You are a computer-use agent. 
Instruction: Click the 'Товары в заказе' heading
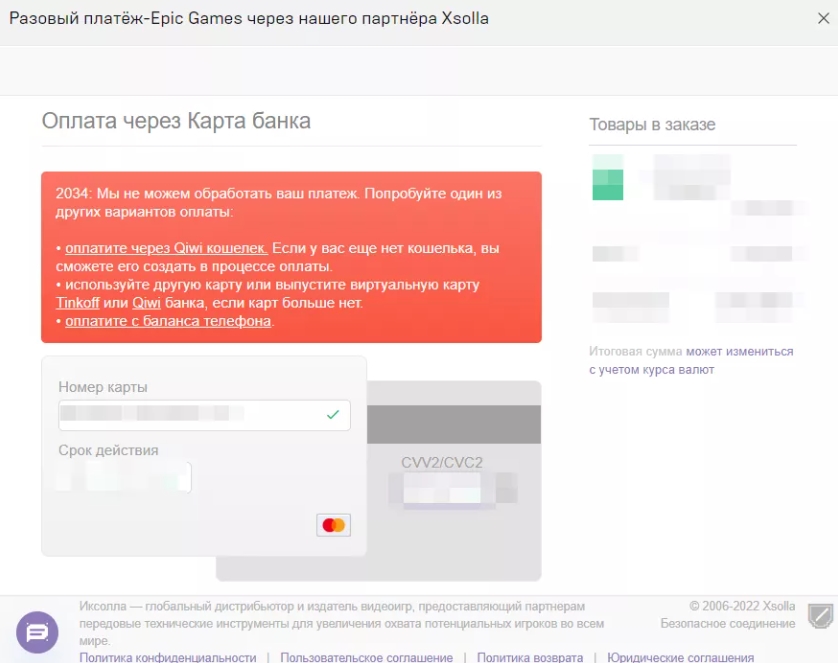point(652,125)
